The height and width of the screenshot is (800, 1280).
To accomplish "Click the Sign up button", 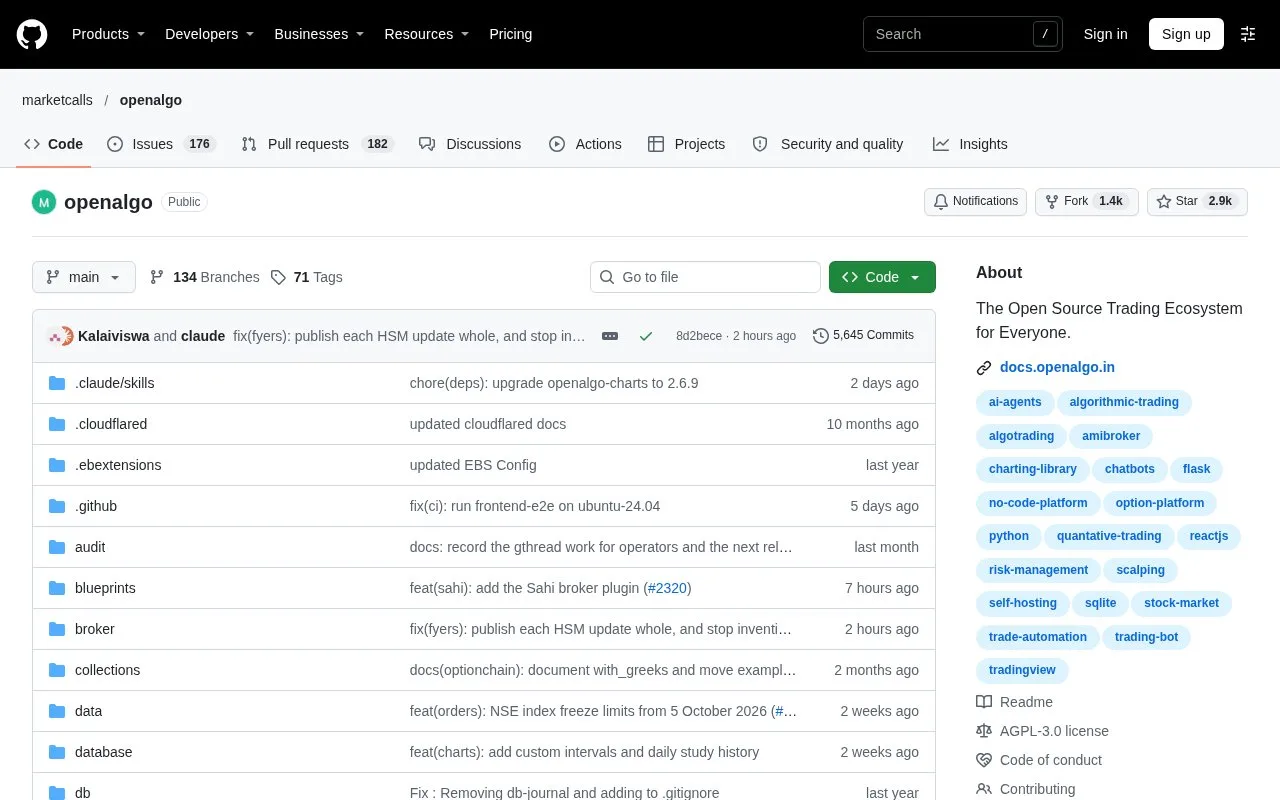I will 1186,34.
